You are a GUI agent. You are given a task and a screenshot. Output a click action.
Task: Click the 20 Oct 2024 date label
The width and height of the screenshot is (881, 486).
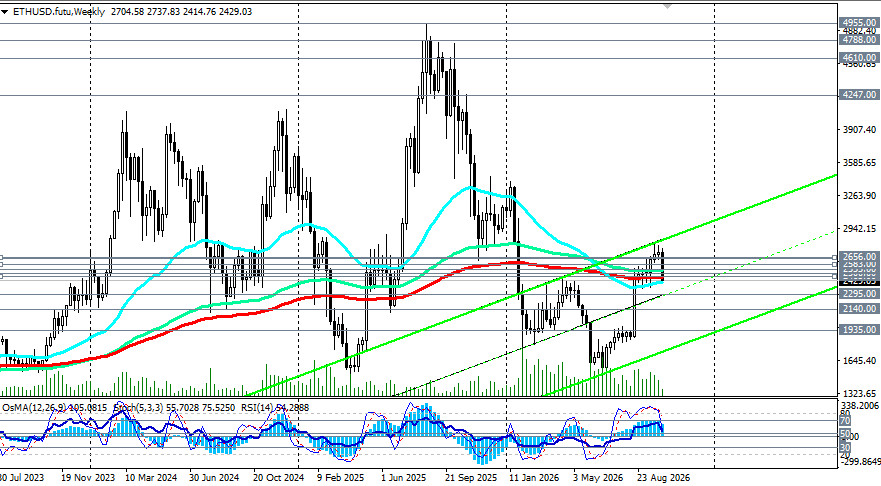pyautogui.click(x=279, y=478)
